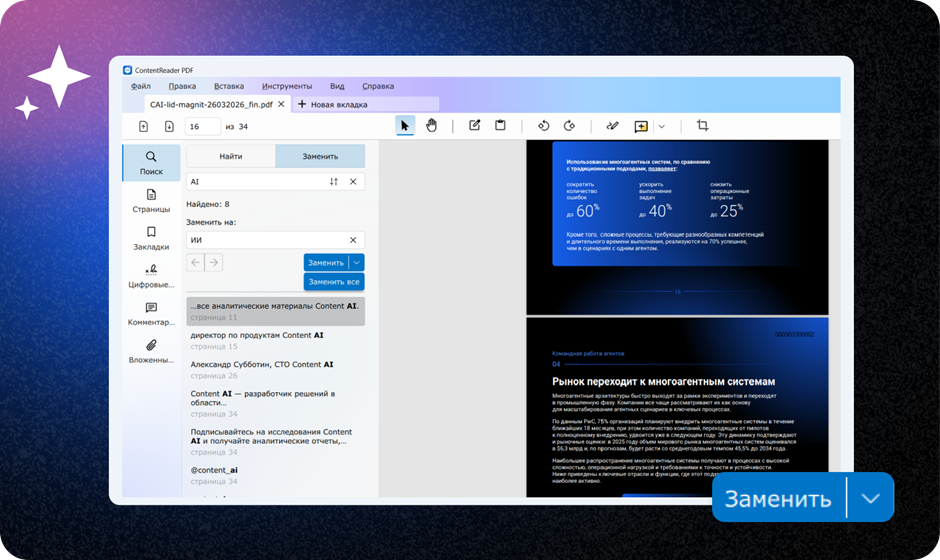This screenshot has width=940, height=560.
Task: Select result 'Александр Субботин, CTO Content AI'
Action: coord(275,370)
